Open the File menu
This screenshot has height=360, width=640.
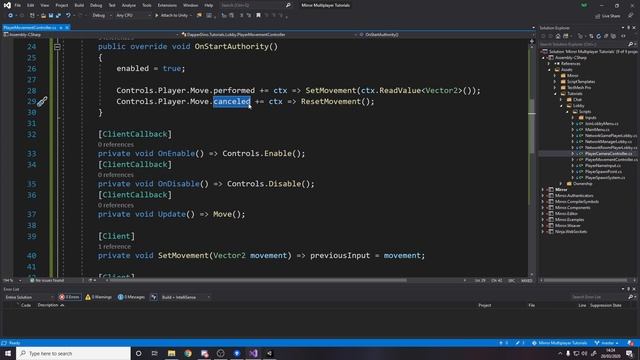tap(18, 5)
